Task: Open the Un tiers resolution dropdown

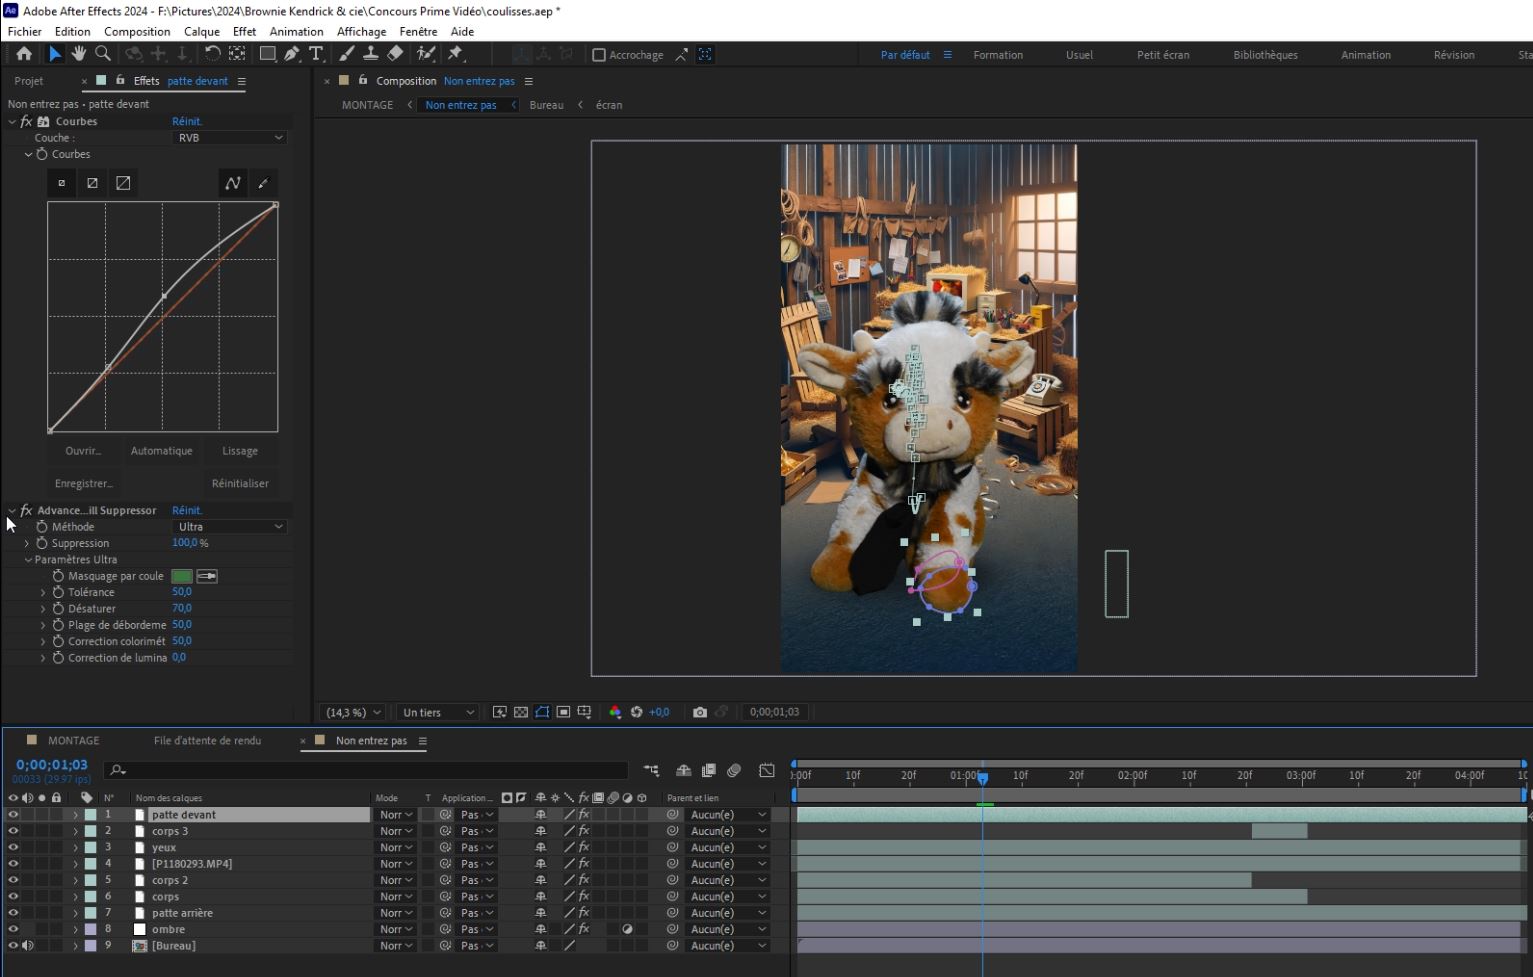Action: pos(437,712)
